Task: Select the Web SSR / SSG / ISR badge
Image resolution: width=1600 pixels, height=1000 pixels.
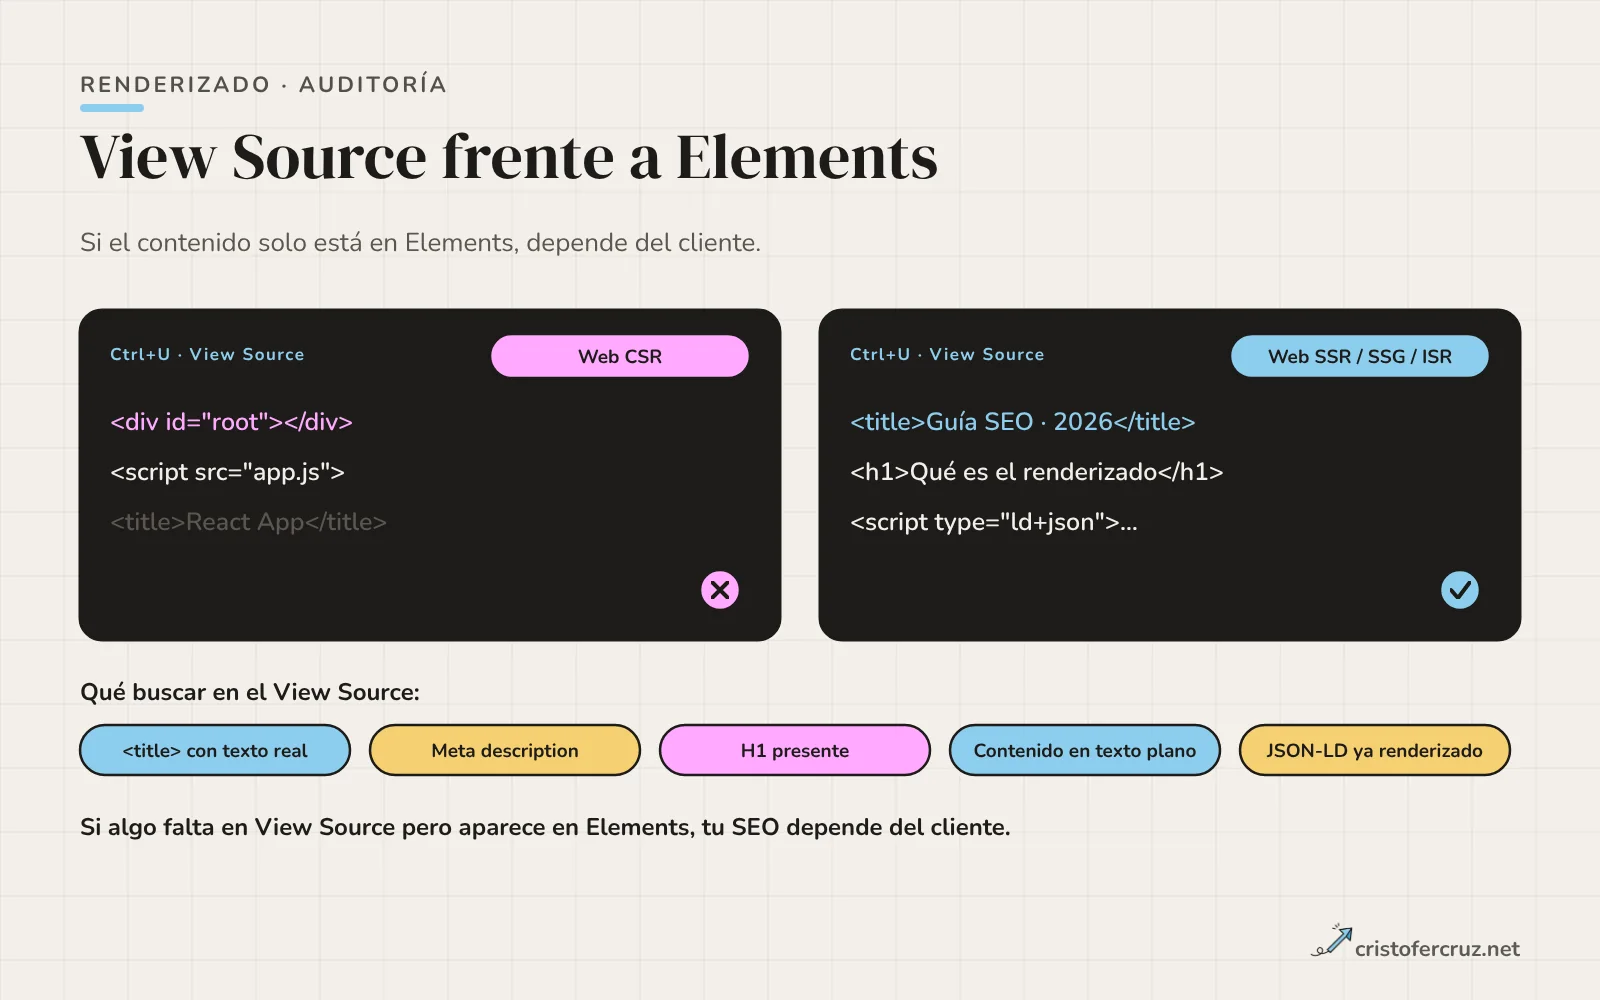Action: [1360, 356]
